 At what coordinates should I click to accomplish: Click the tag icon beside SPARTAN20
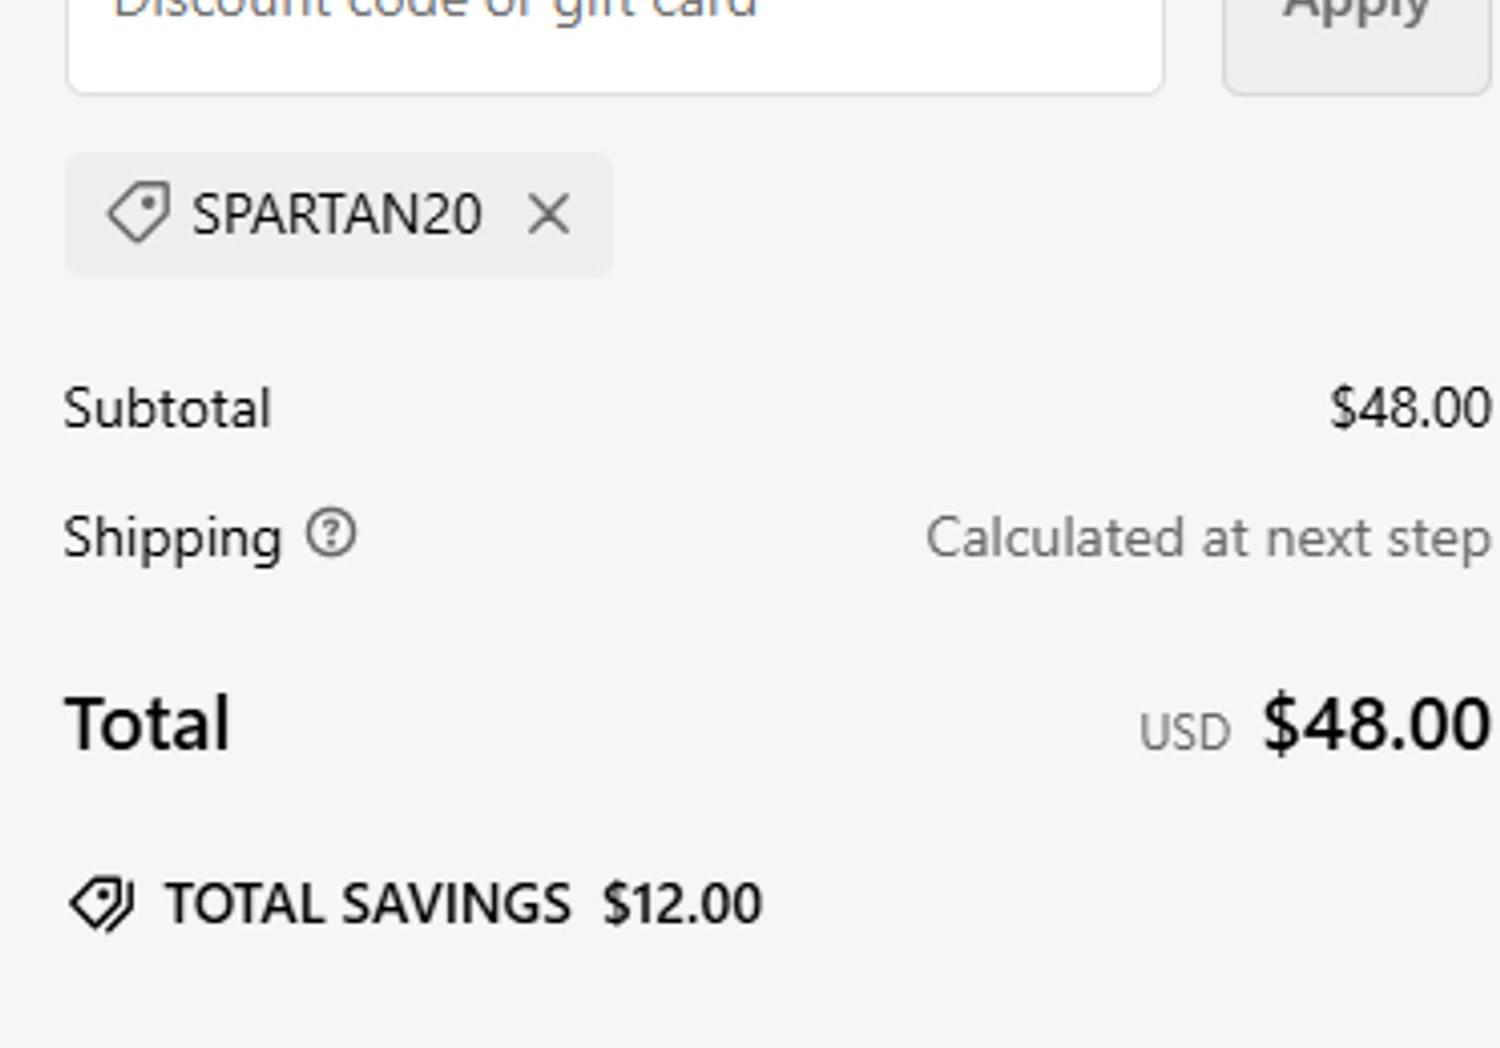tap(139, 212)
